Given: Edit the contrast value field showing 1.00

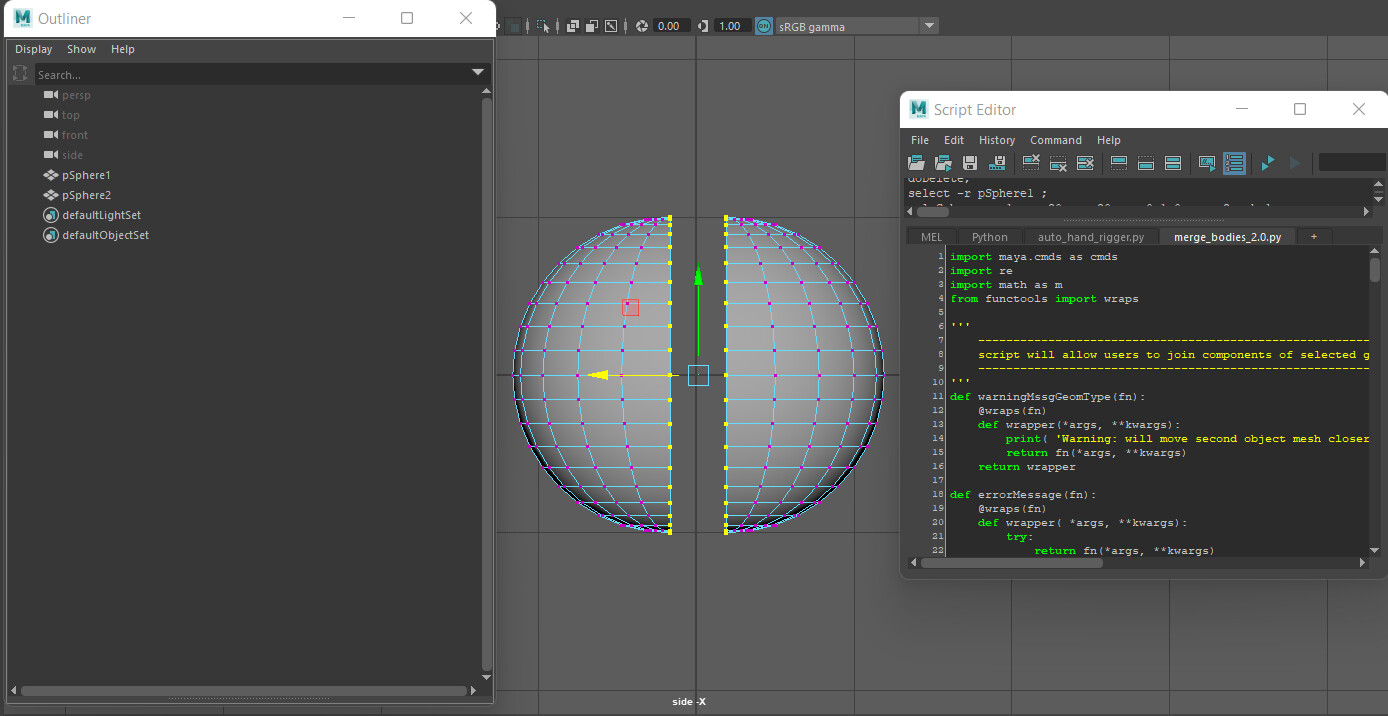Looking at the screenshot, I should click(727, 25).
